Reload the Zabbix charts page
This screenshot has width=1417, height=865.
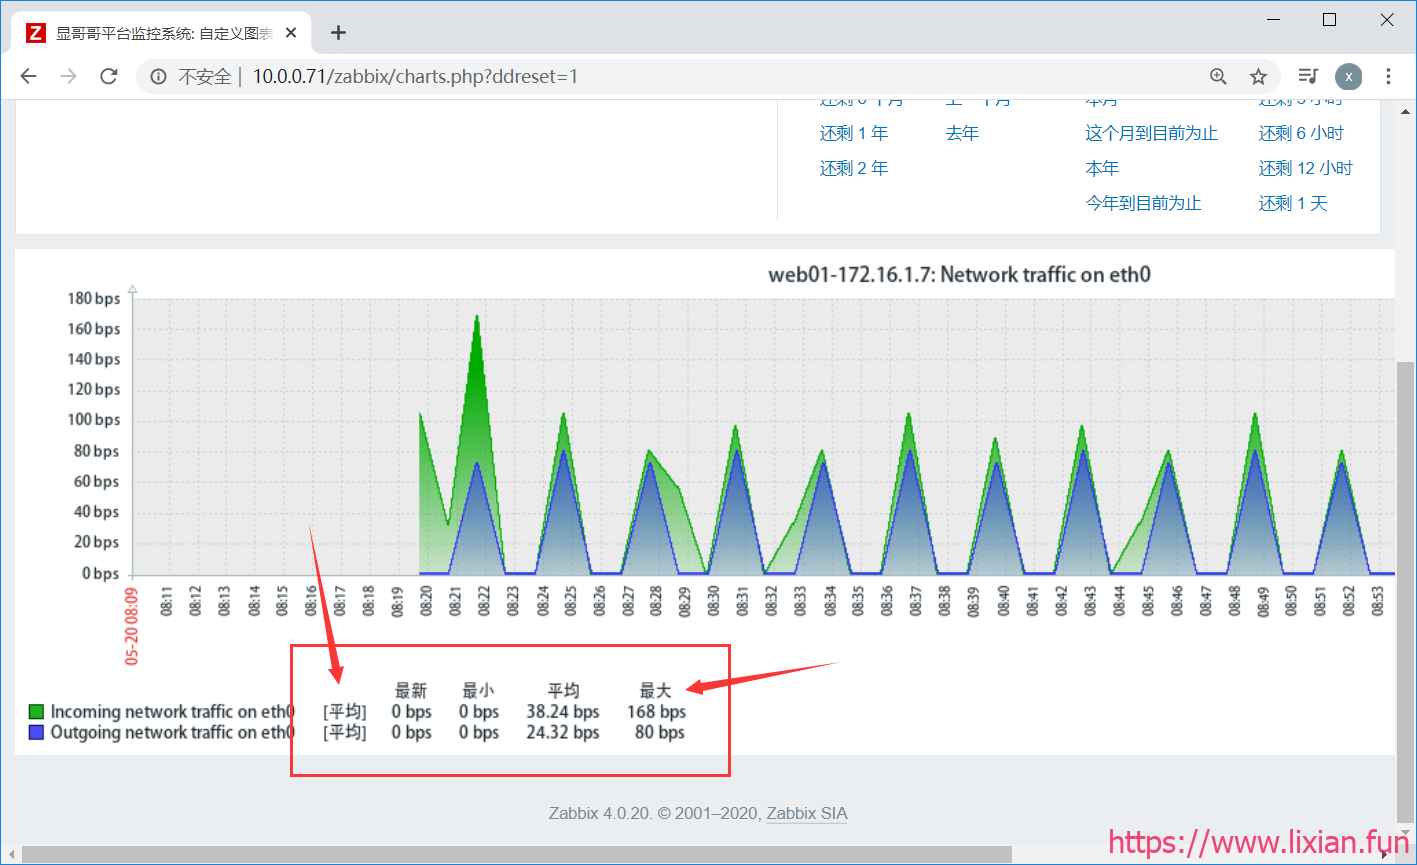[109, 76]
